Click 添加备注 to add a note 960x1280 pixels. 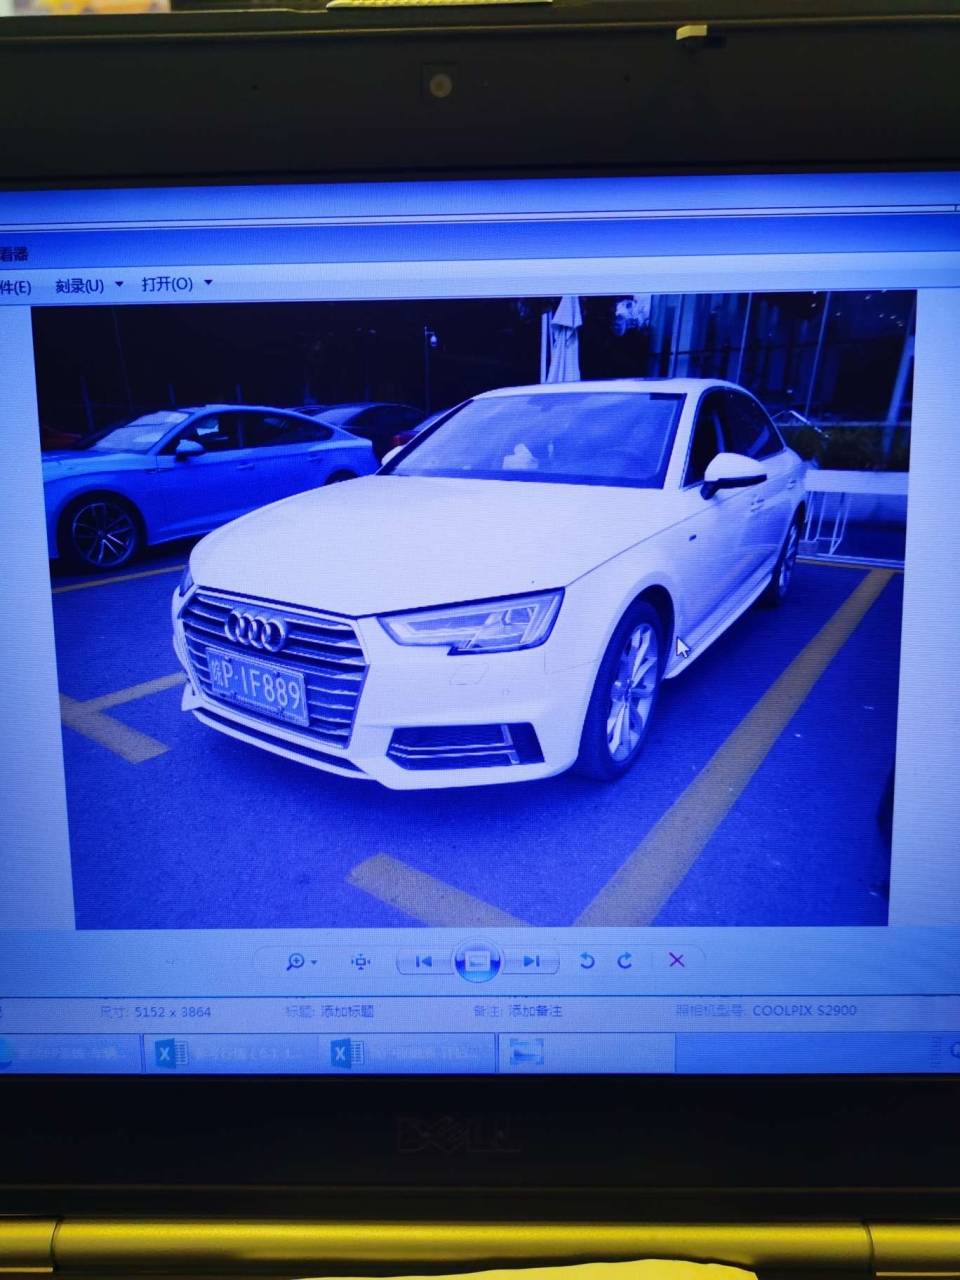pyautogui.click(x=536, y=1011)
